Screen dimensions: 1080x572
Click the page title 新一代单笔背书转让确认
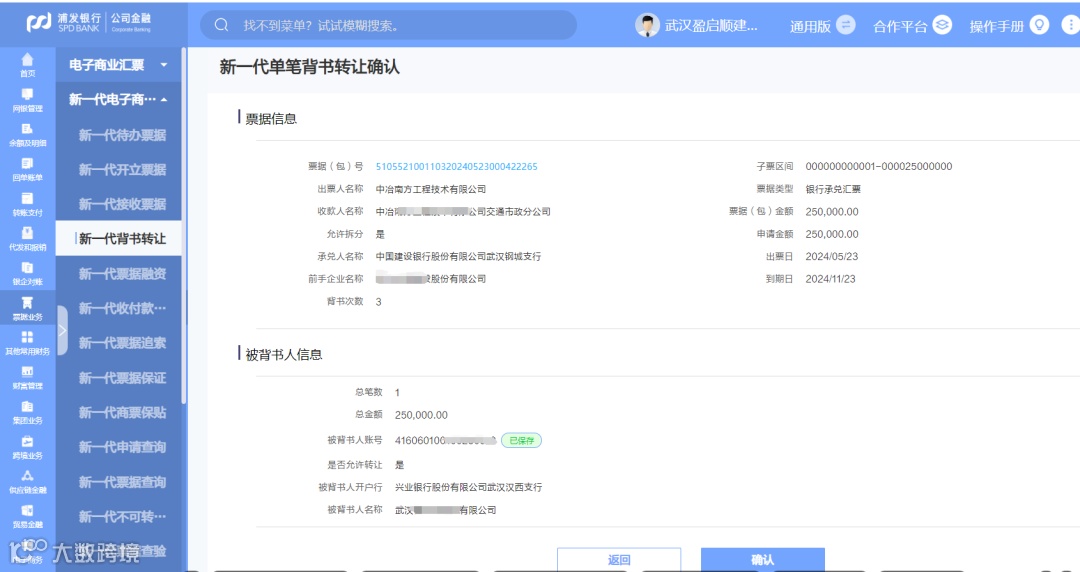click(309, 67)
